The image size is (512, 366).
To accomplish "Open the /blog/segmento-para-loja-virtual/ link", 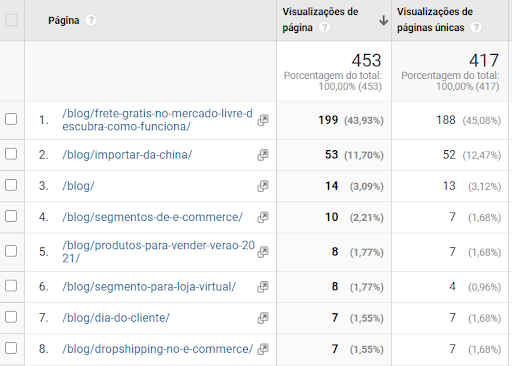I will pos(149,287).
